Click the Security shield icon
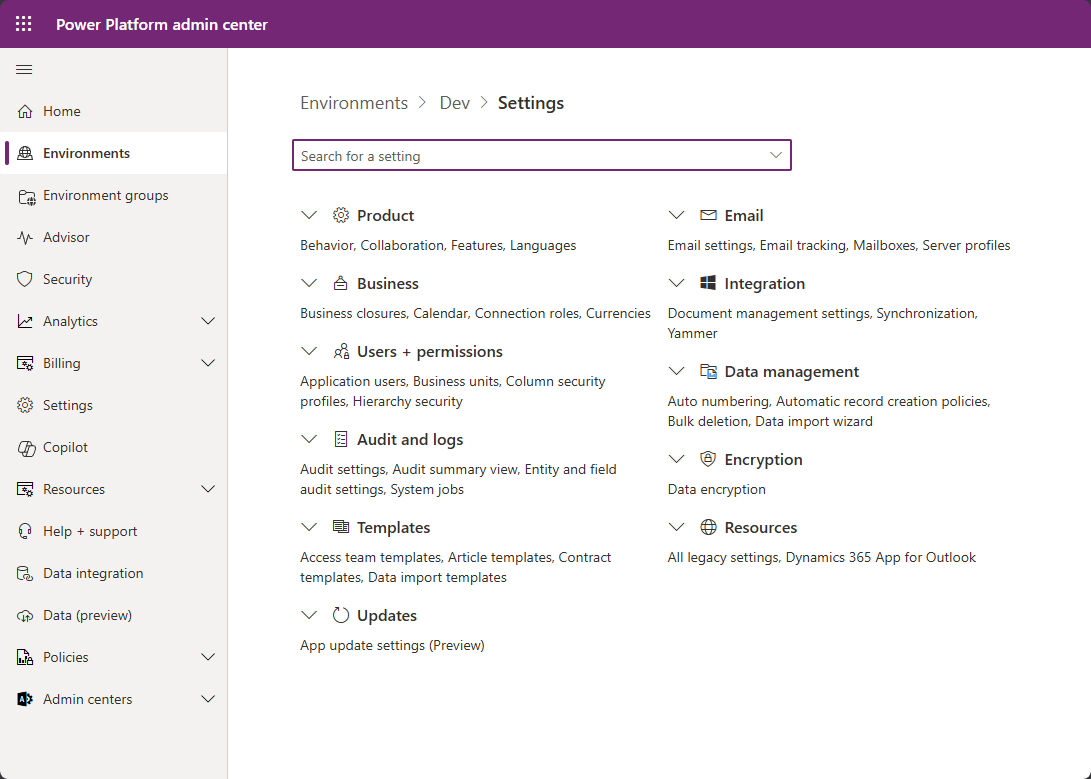 pos(25,279)
